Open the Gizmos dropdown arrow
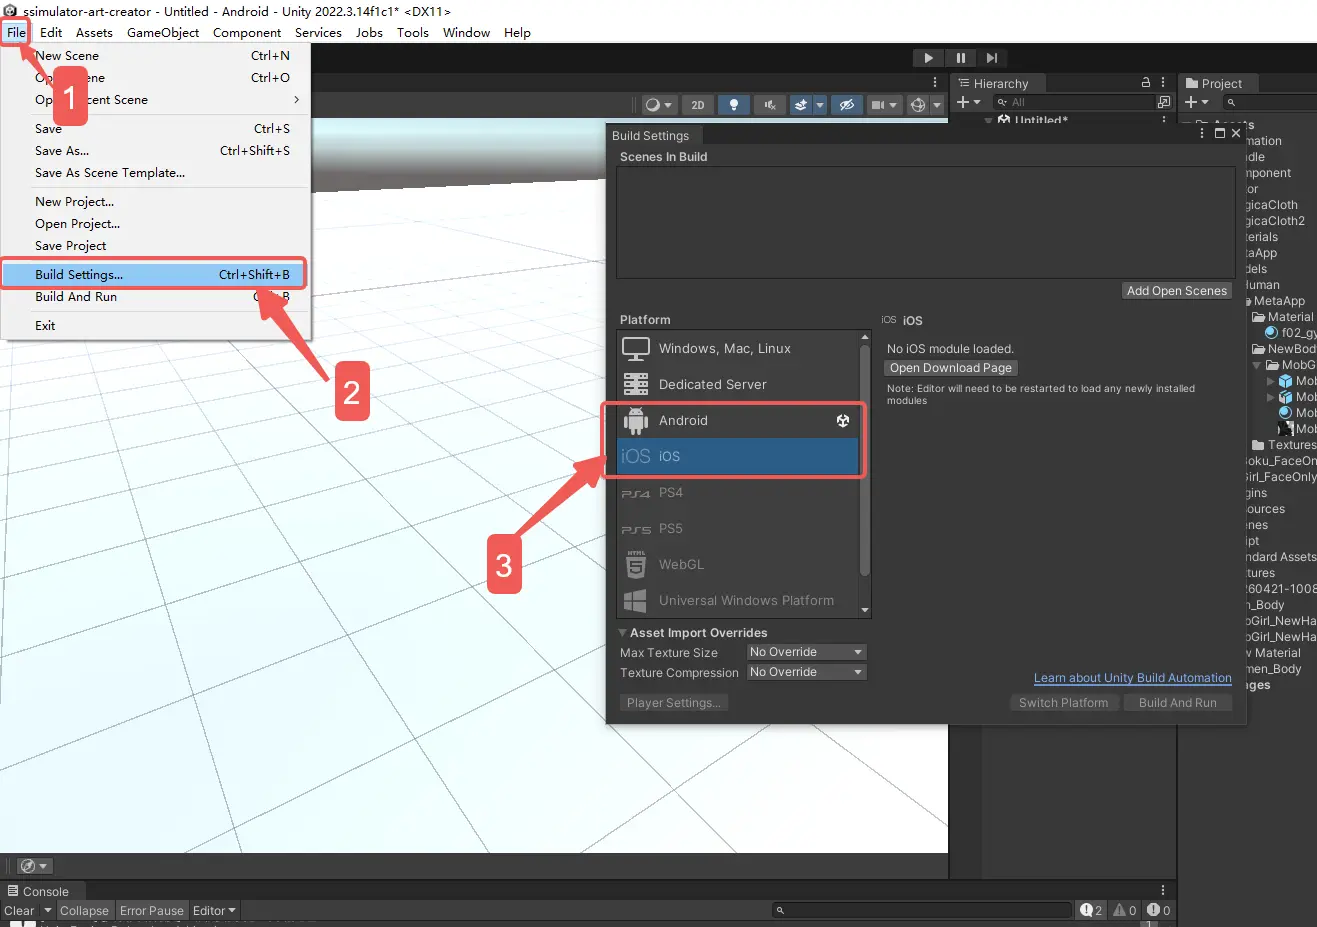1317x927 pixels. [x=937, y=104]
